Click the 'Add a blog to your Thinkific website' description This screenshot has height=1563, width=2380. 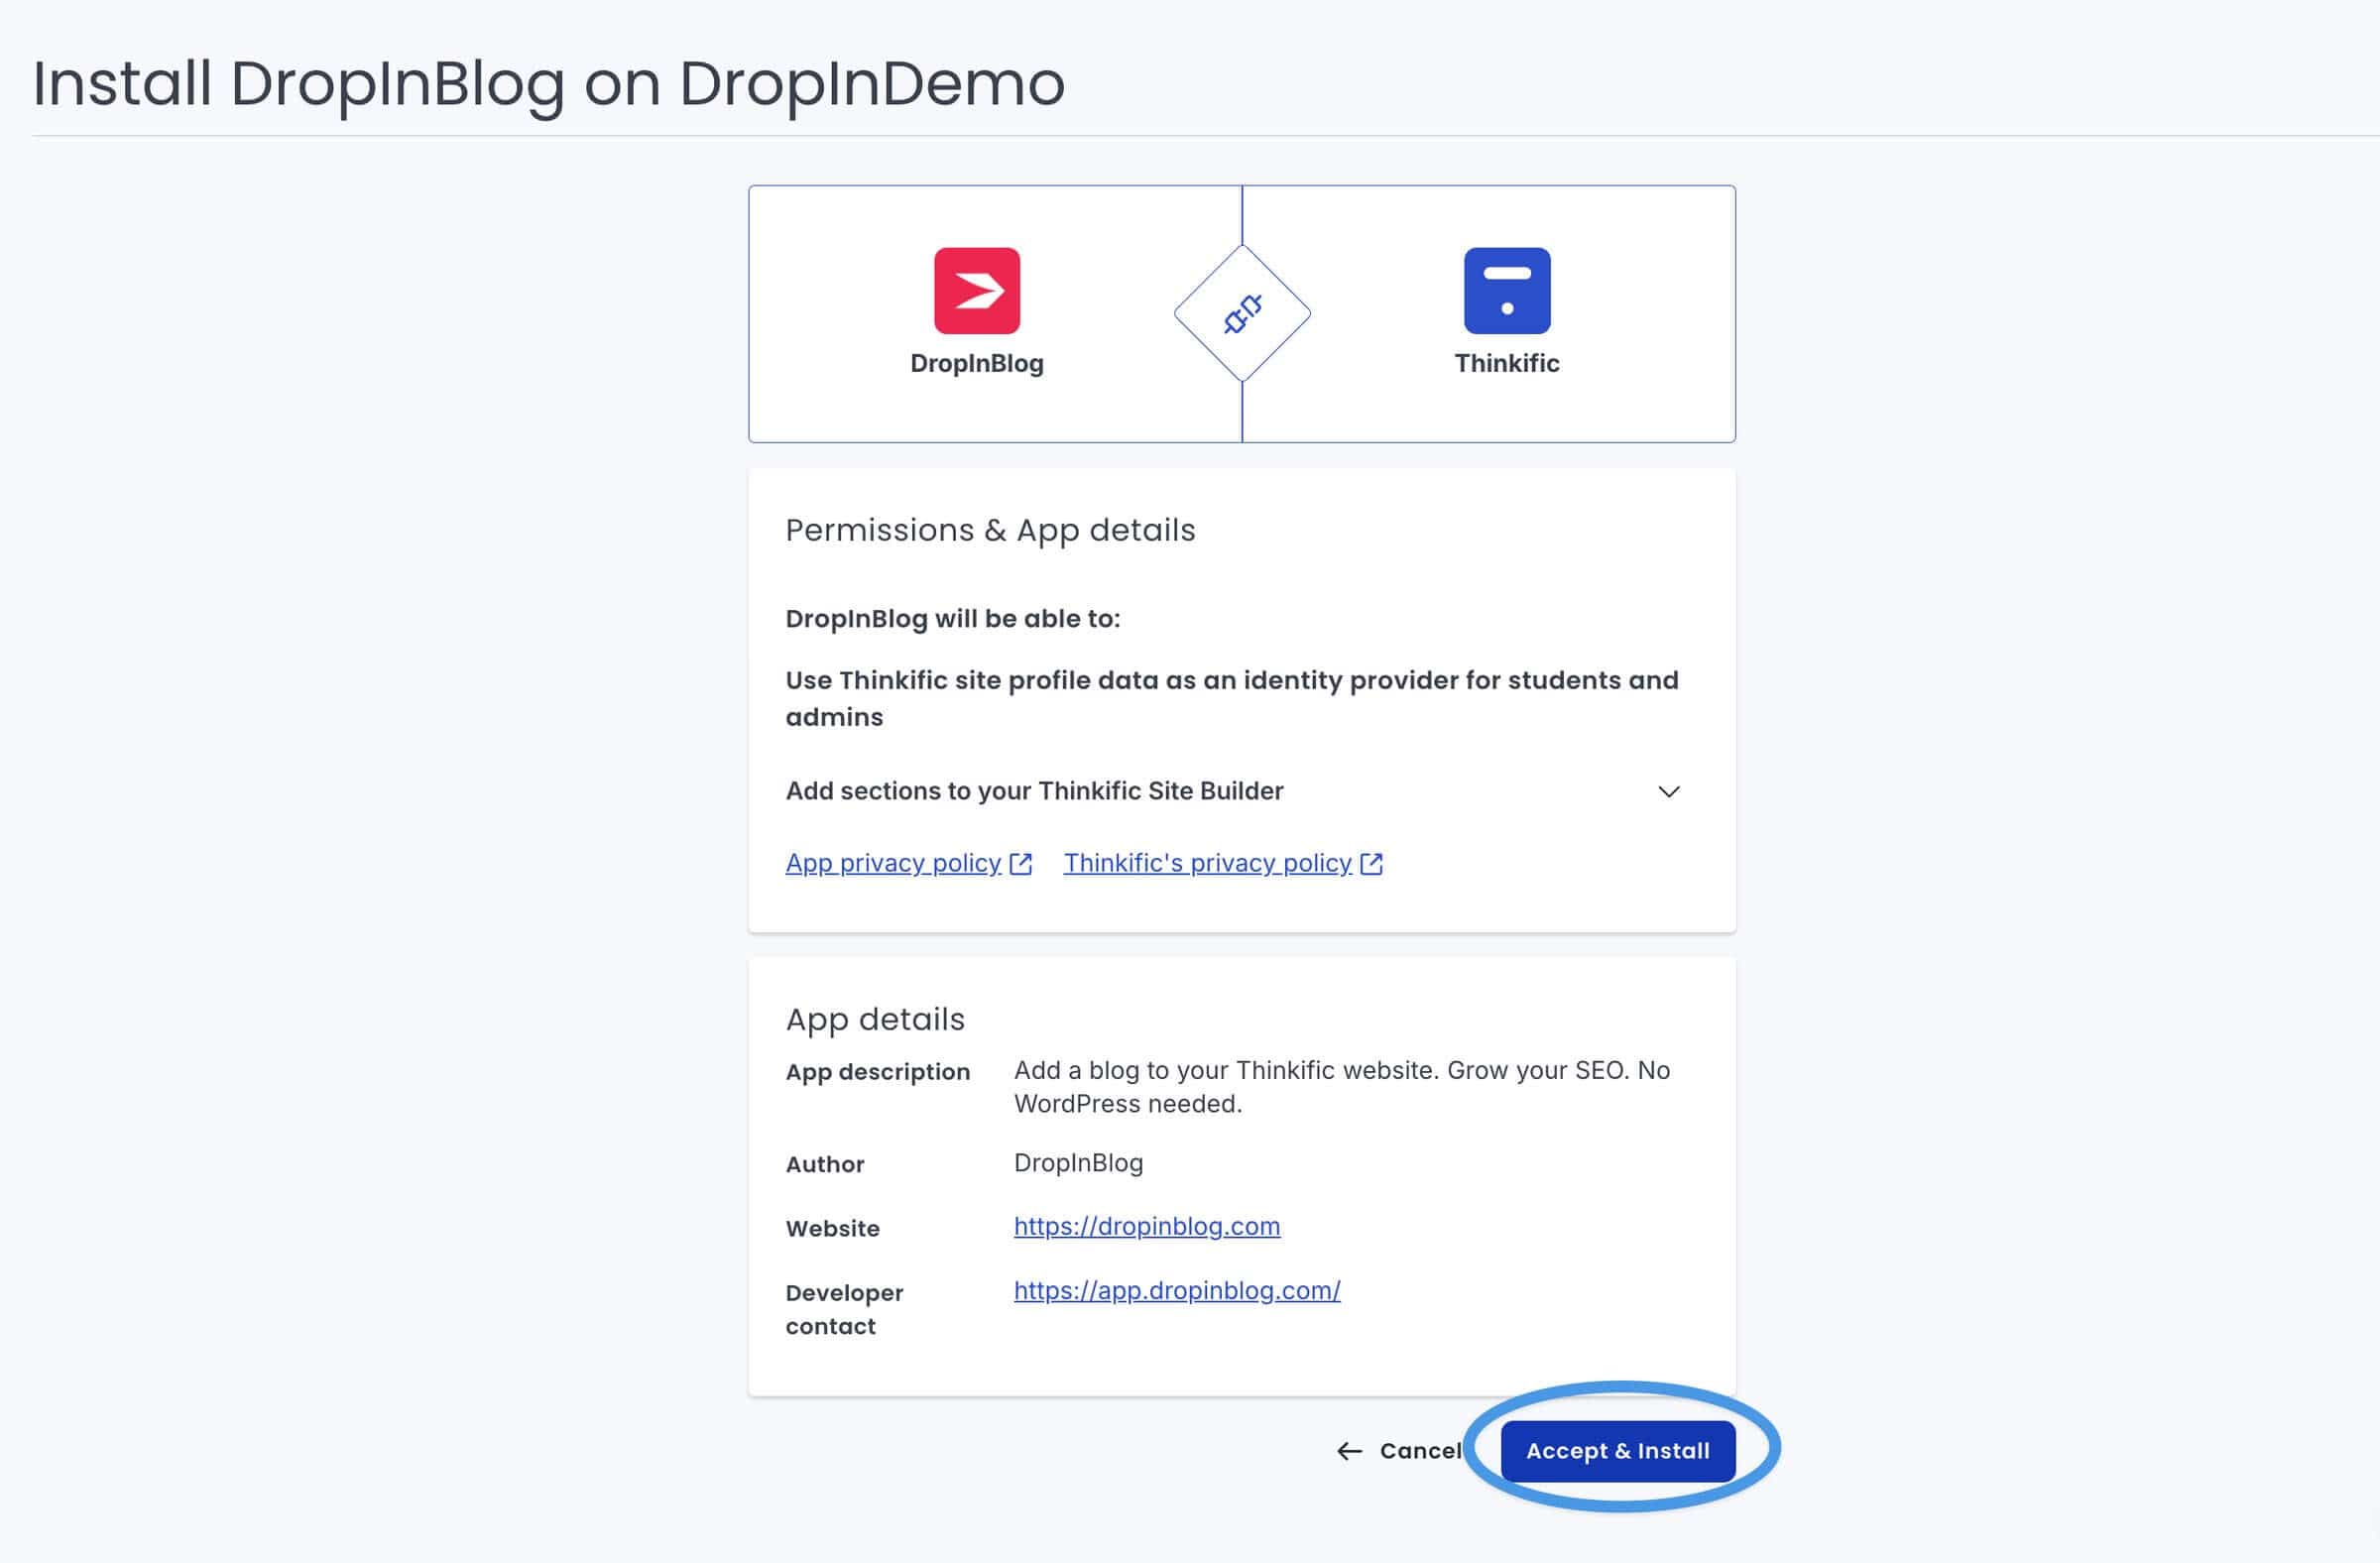click(x=1342, y=1087)
